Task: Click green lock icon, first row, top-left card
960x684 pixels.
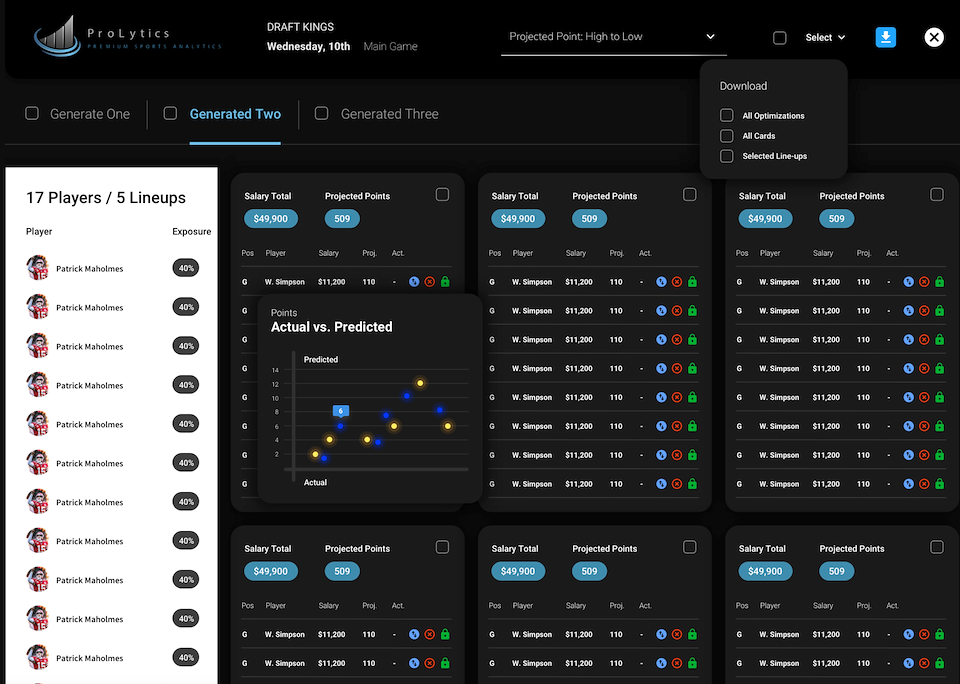Action: click(x=445, y=282)
